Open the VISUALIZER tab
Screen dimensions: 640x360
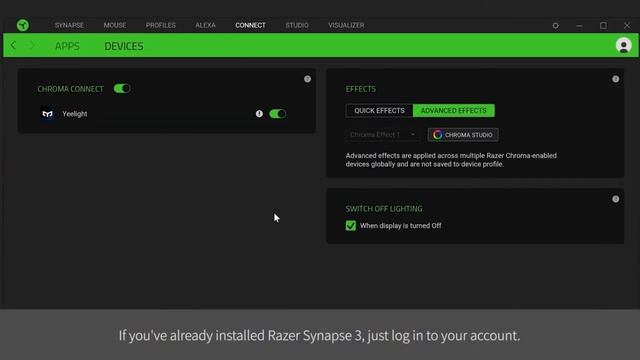coord(346,25)
